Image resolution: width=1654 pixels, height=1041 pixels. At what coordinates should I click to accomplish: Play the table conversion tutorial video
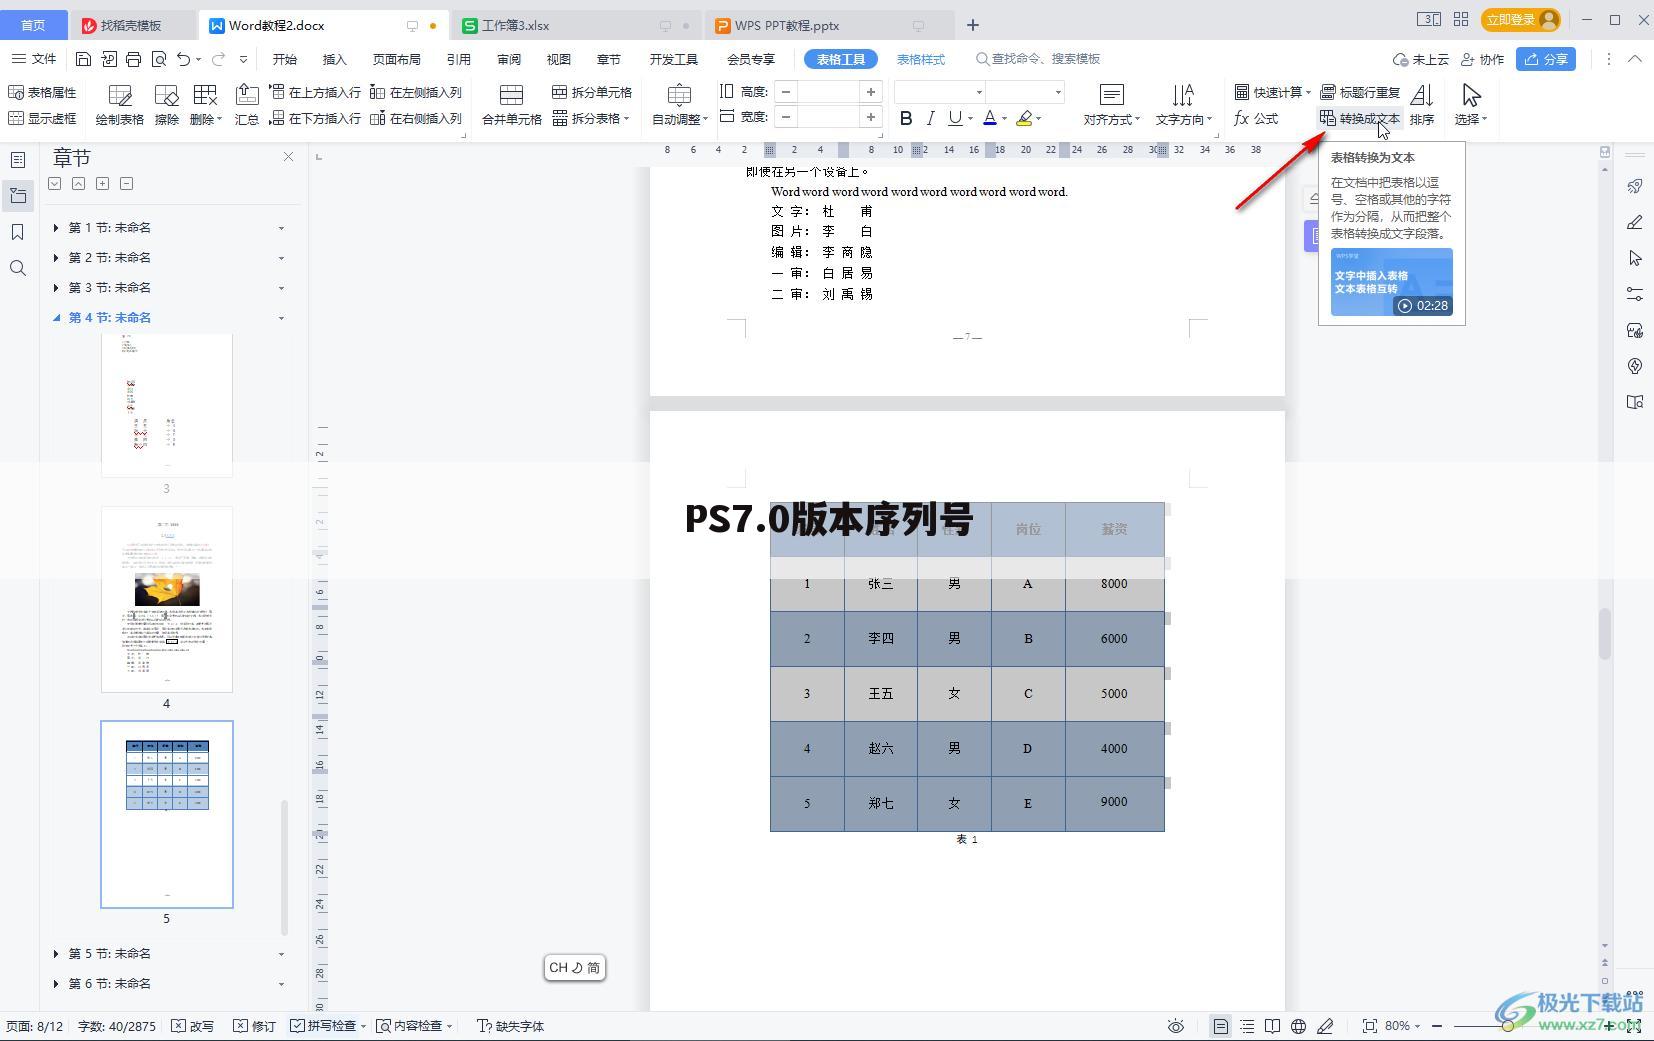(1392, 282)
